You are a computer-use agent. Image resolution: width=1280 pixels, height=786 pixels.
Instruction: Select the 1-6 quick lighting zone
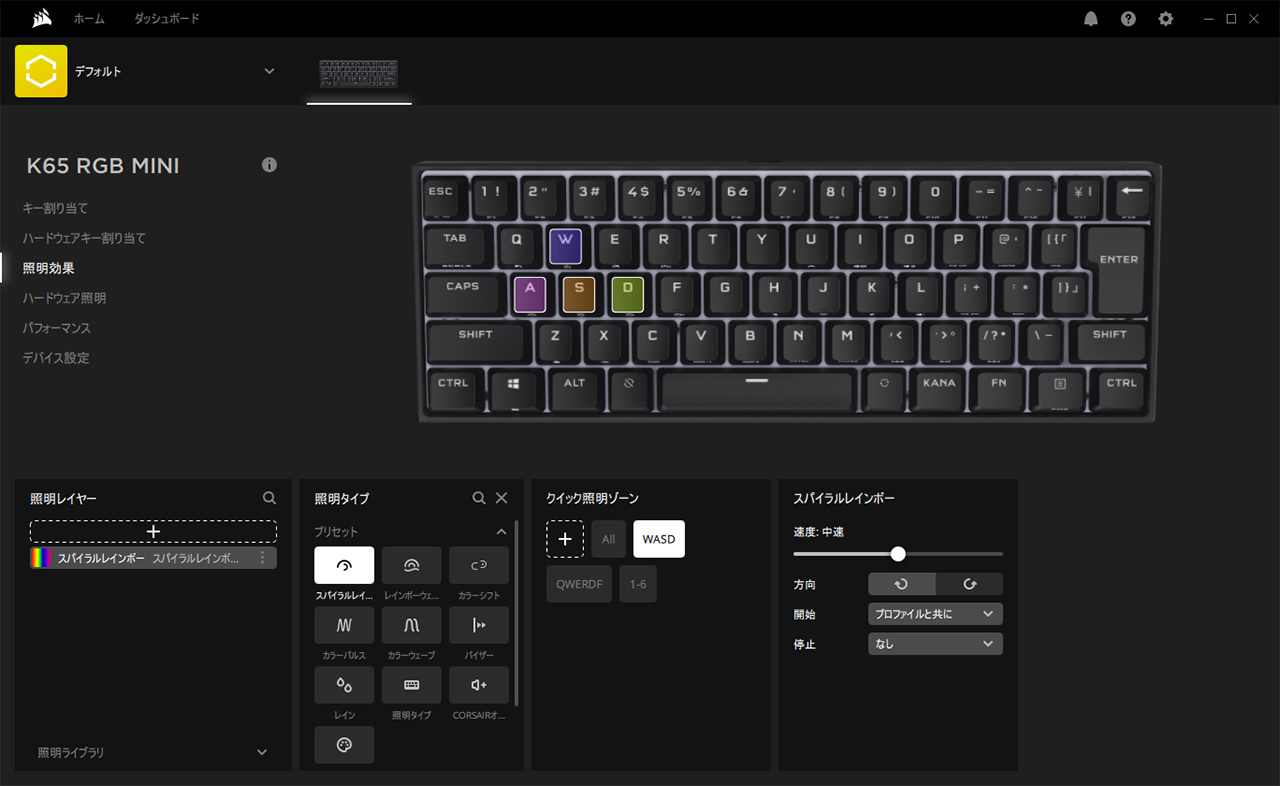[638, 584]
